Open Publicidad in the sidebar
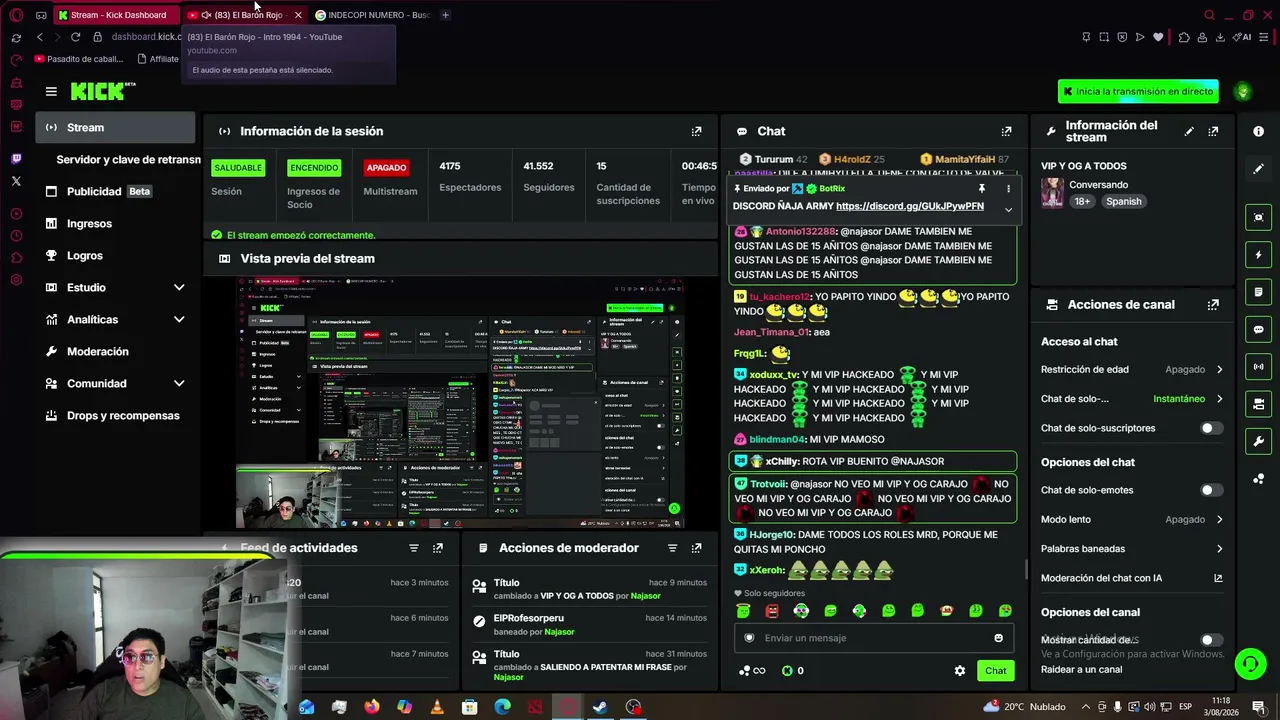 coord(116,192)
